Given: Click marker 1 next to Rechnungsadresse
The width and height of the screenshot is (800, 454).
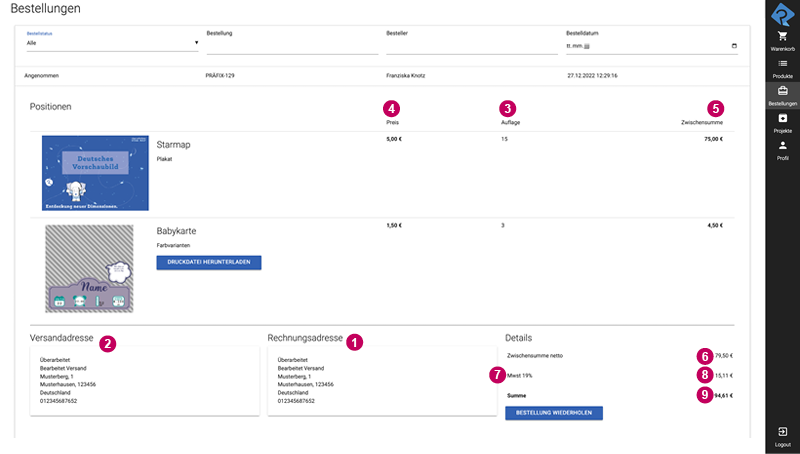Looking at the screenshot, I should point(354,341).
